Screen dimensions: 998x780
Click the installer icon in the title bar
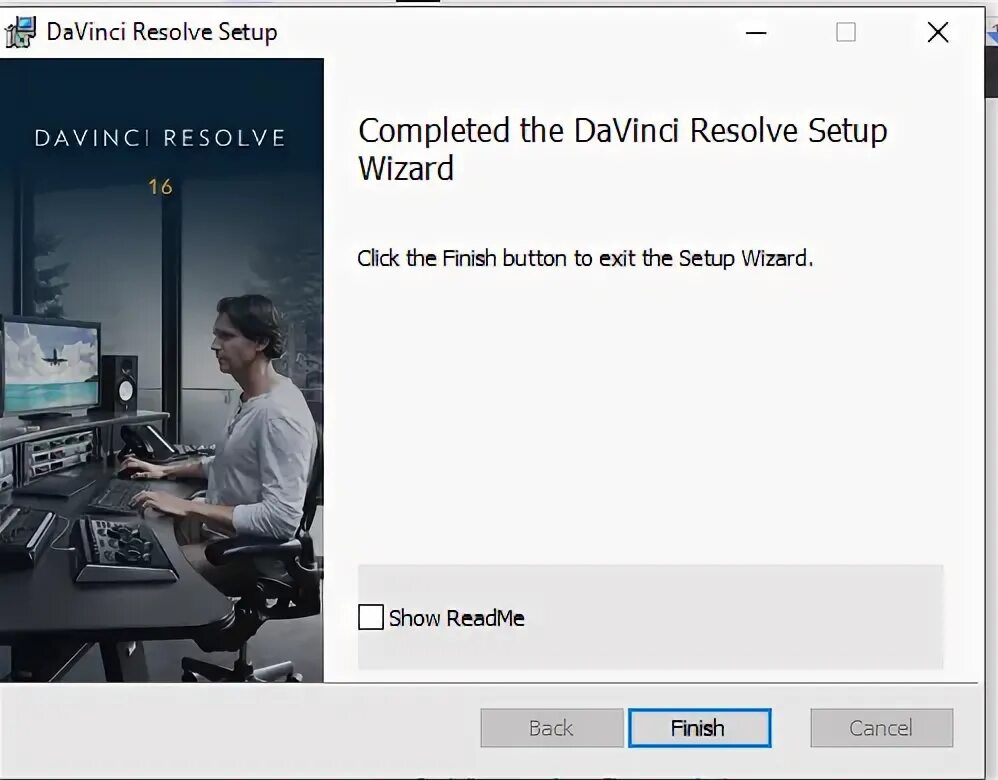point(19,32)
